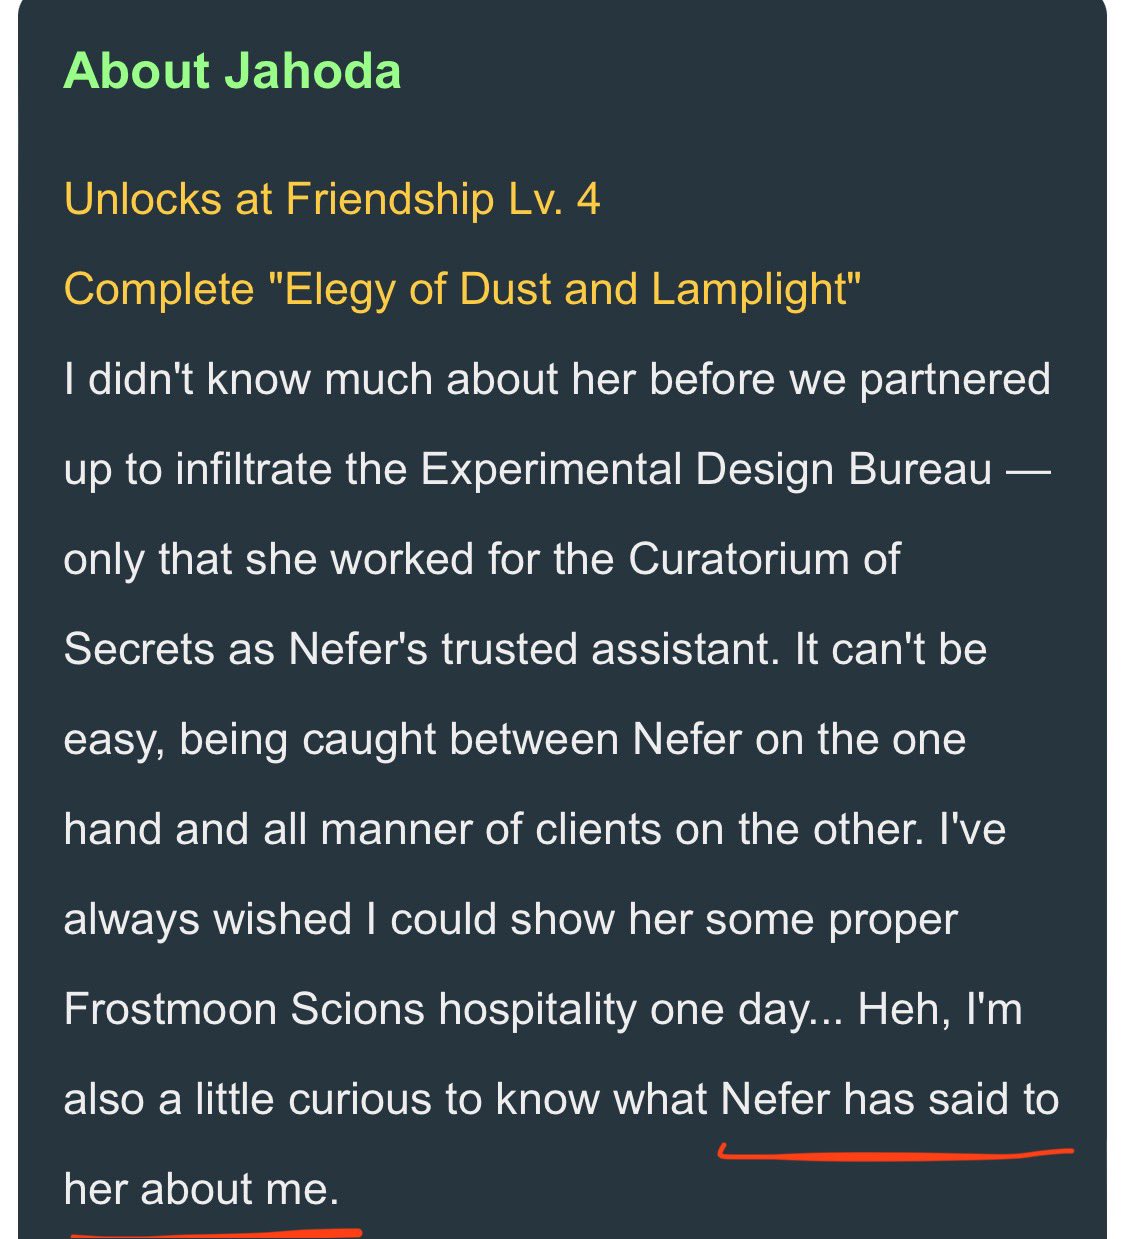Click the closing words 'her about me.'
This screenshot has height=1239, width=1125.
point(201,1189)
